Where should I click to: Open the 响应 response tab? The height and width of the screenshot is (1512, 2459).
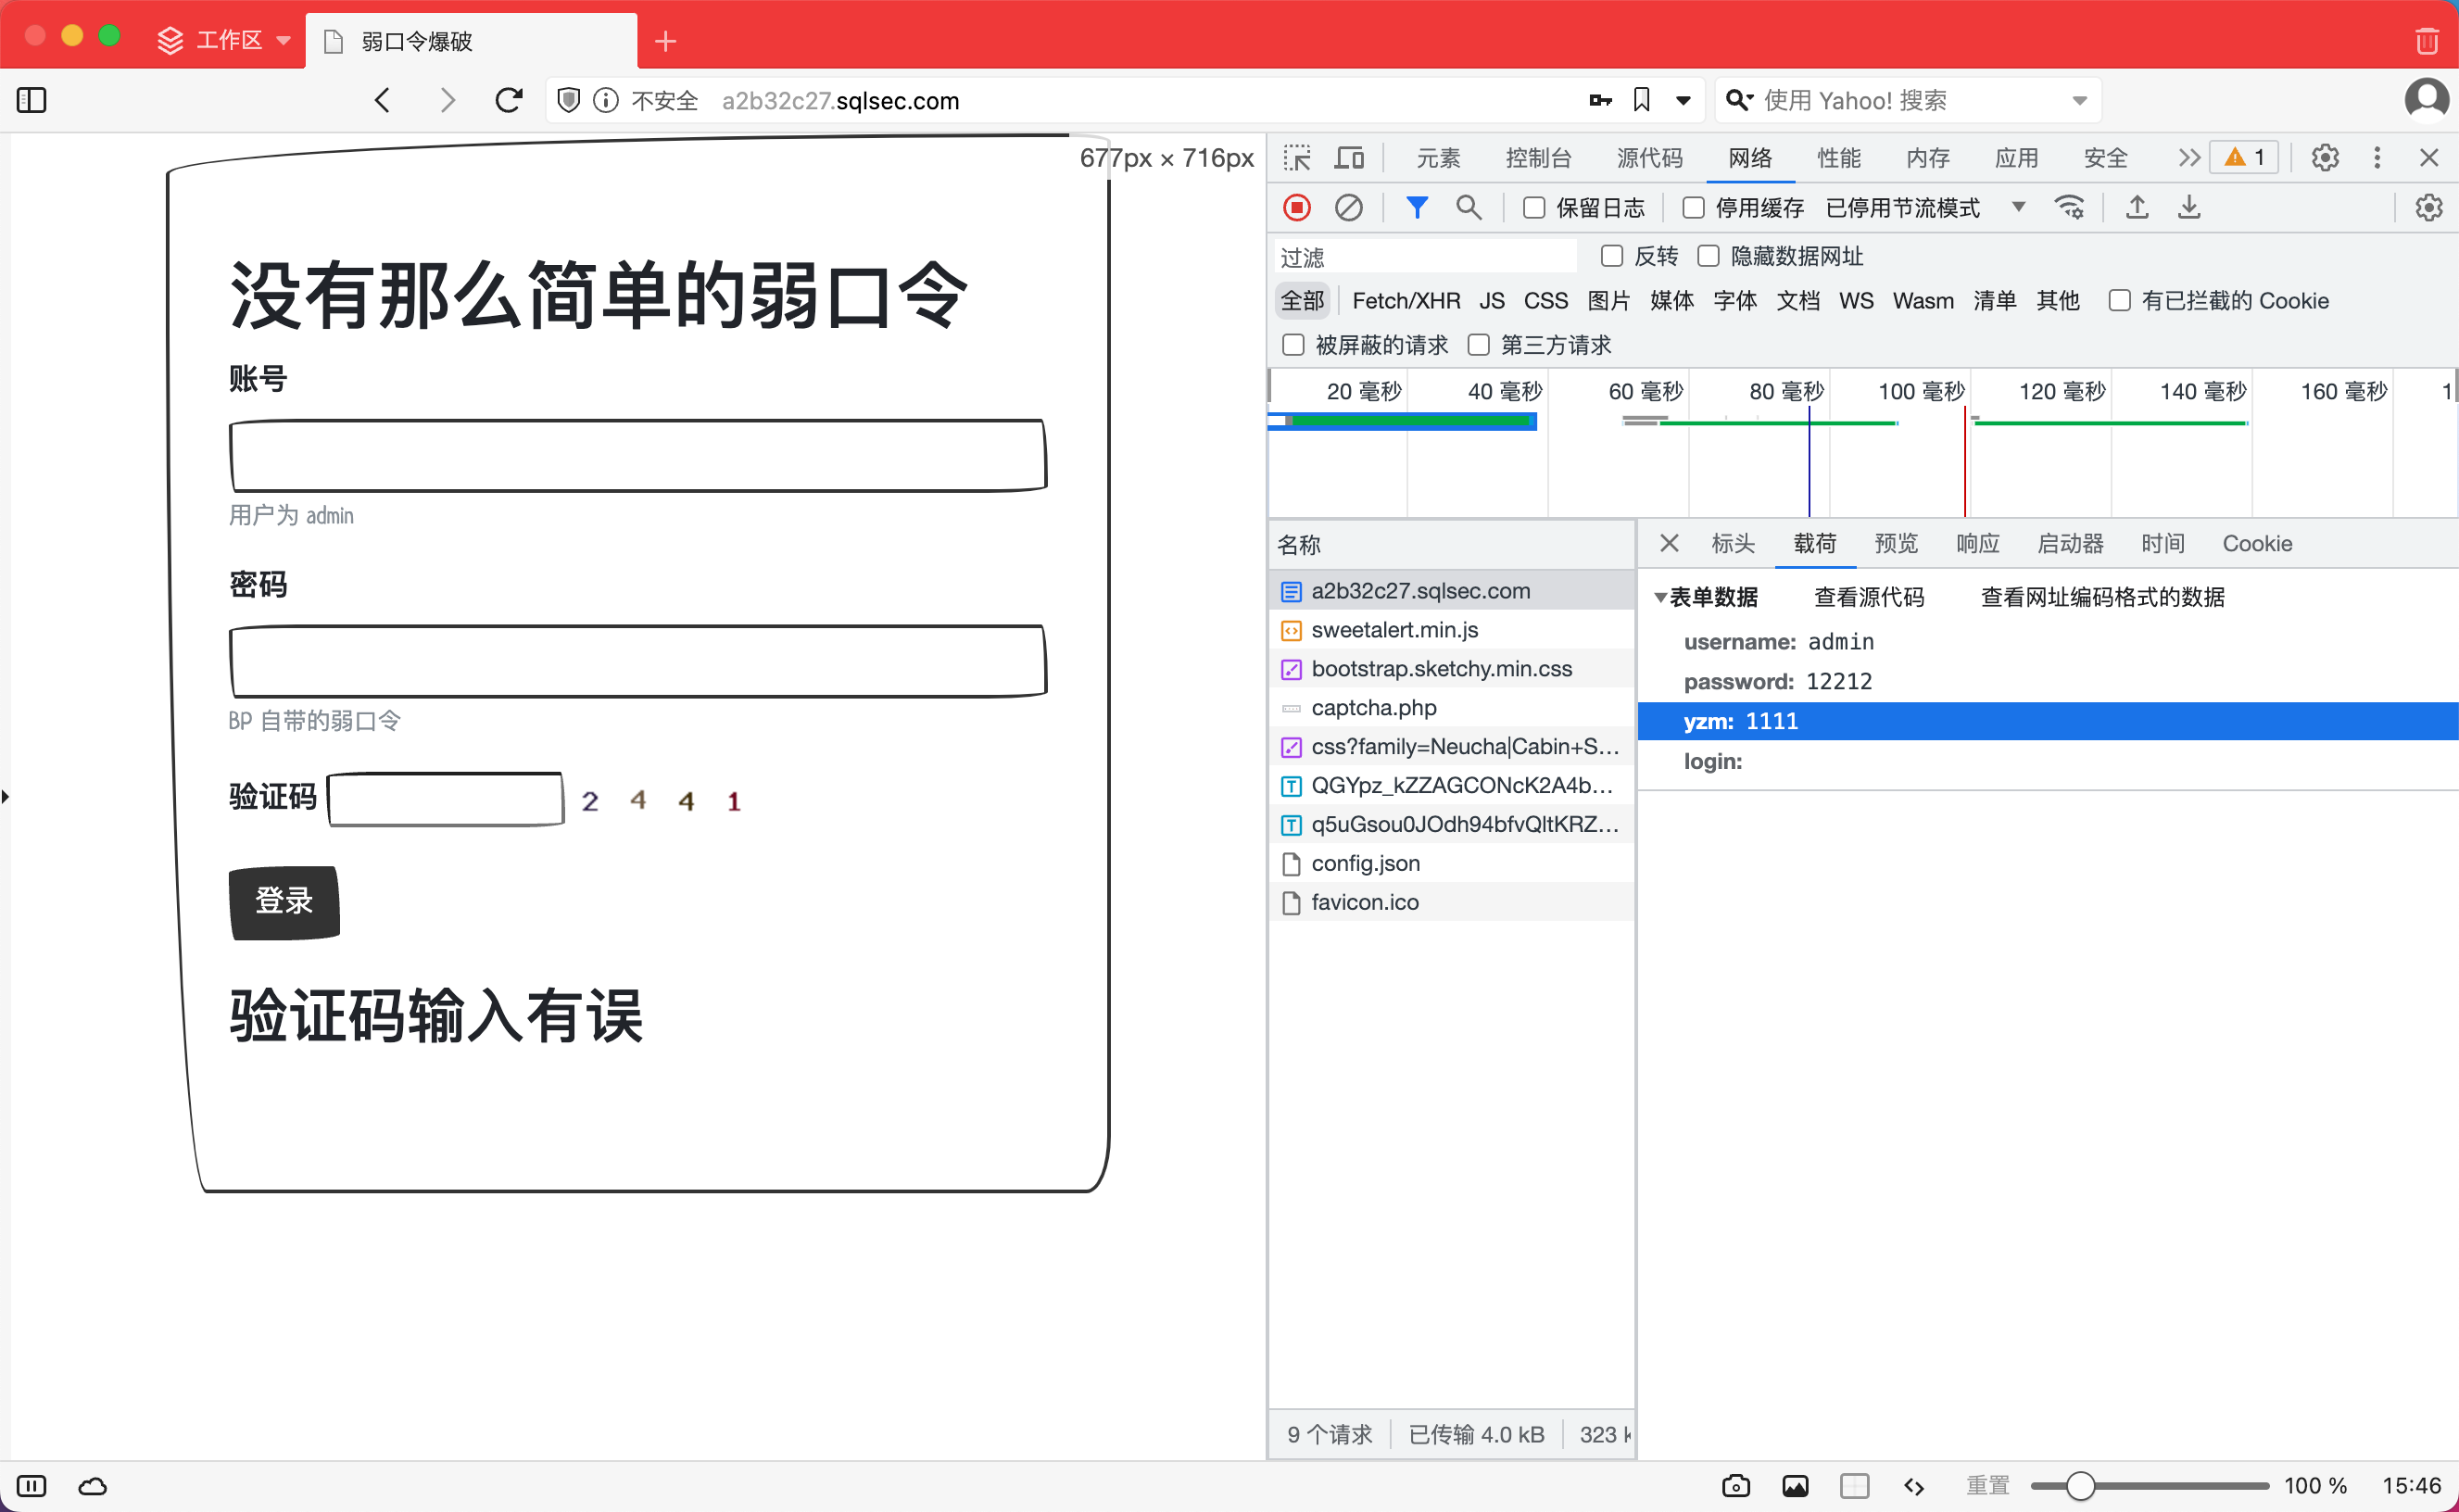click(x=1977, y=543)
